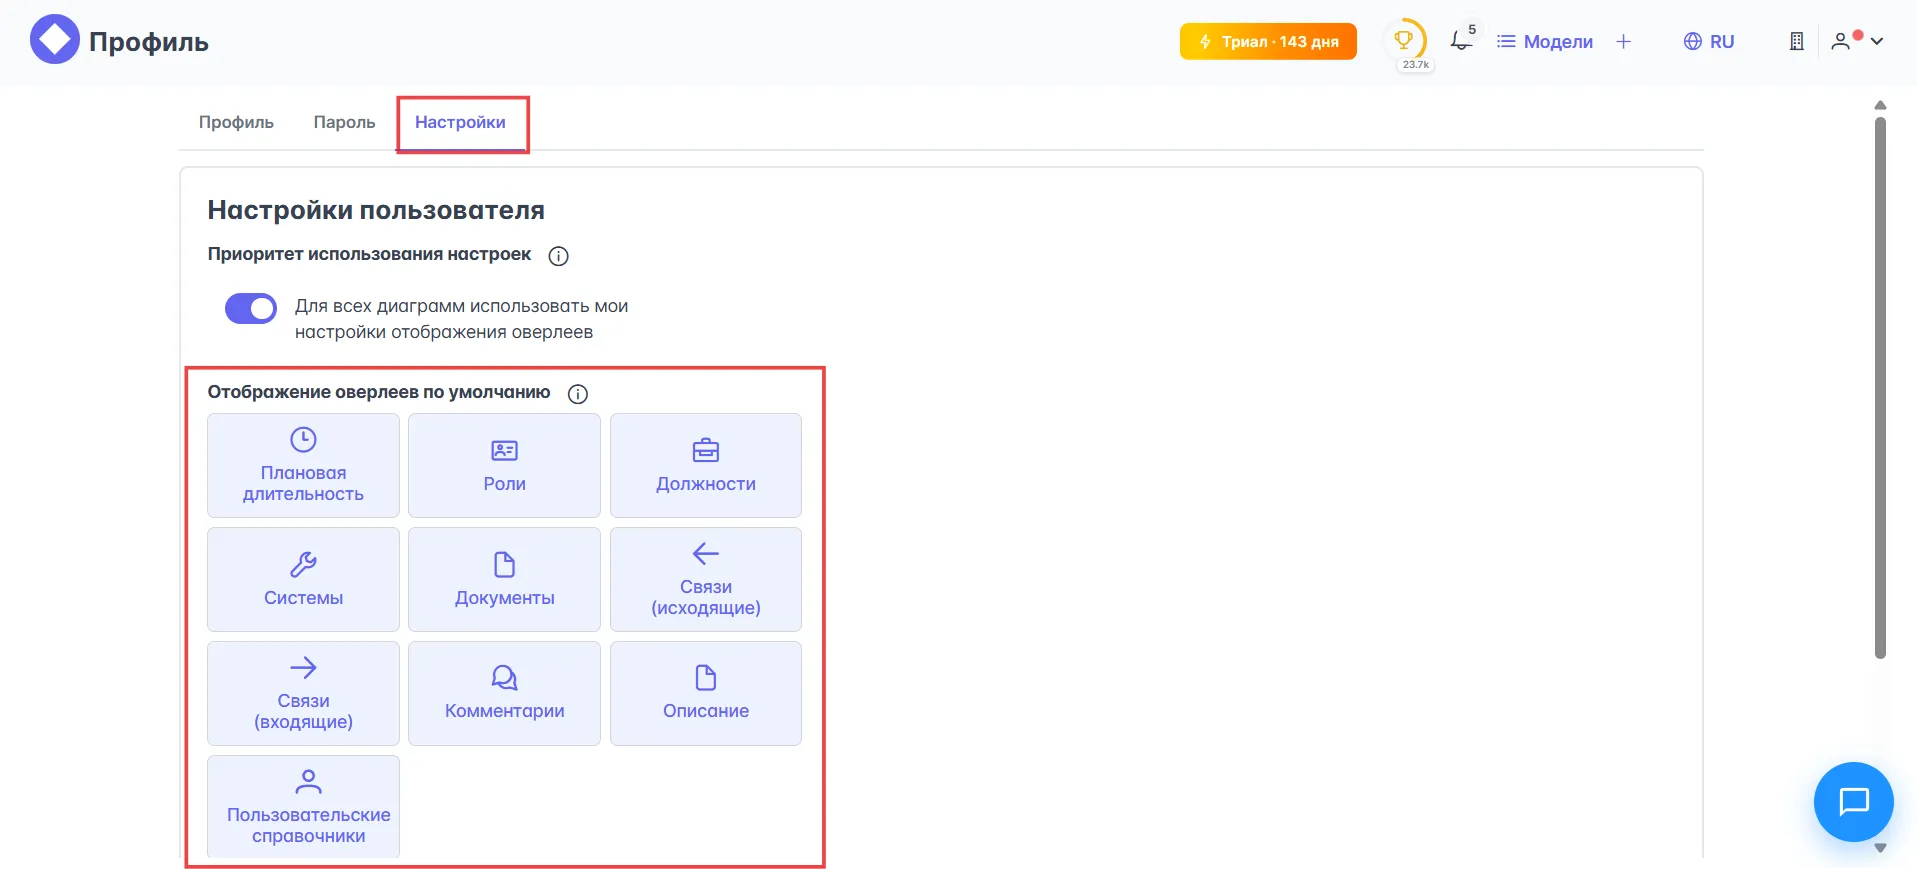Toggle the Плановая длительность overlay tile
1917x870 pixels.
click(x=303, y=465)
